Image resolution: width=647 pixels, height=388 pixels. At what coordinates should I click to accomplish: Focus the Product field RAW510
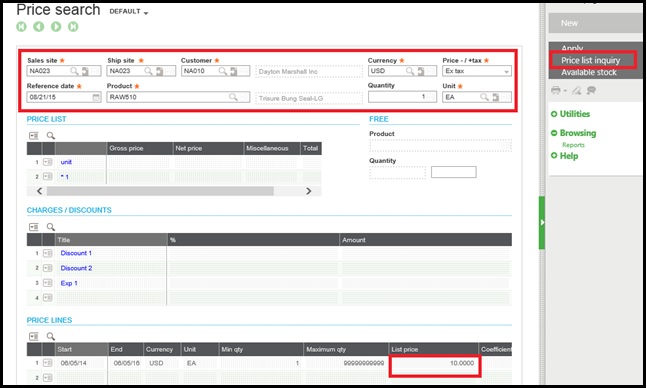point(178,97)
